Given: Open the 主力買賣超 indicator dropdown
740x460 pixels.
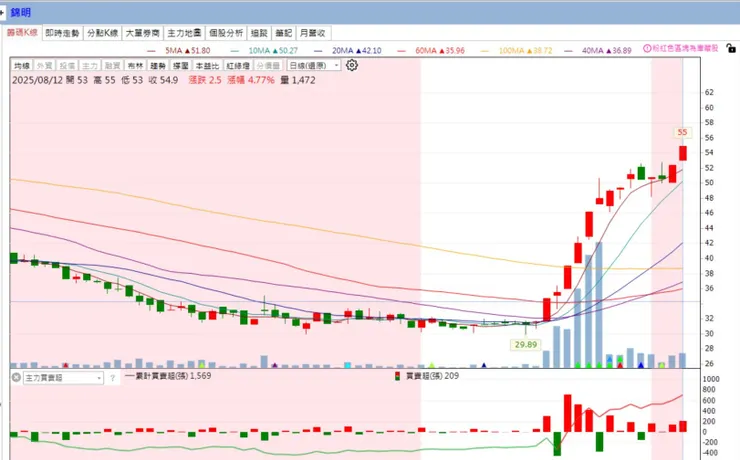Looking at the screenshot, I should pyautogui.click(x=63, y=378).
